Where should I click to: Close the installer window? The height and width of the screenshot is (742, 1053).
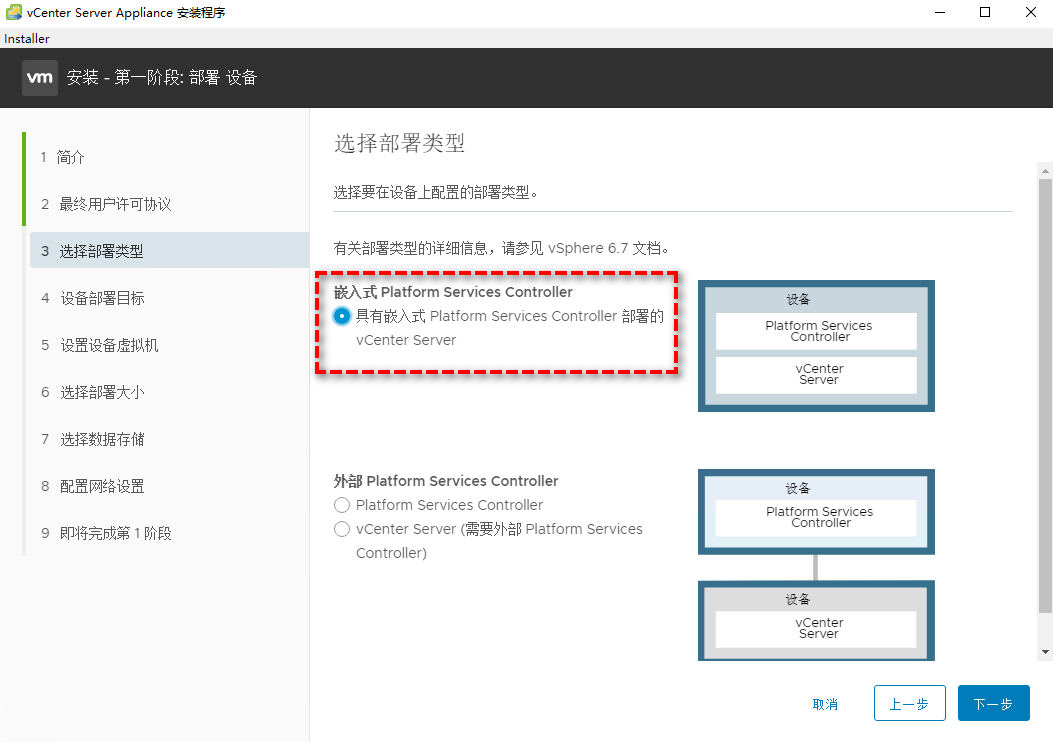coord(1031,12)
